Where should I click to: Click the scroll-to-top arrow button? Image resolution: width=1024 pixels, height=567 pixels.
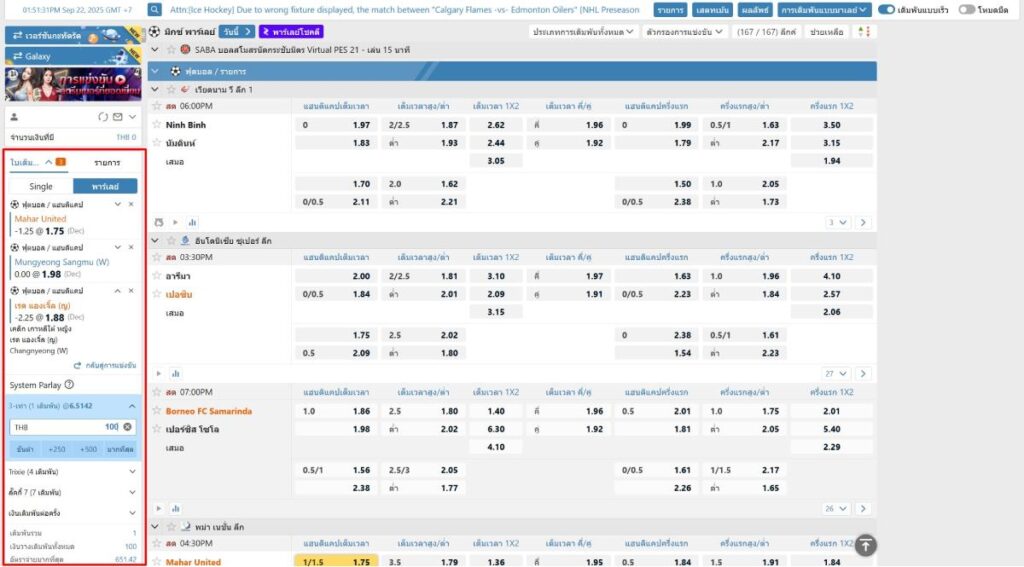(x=866, y=545)
